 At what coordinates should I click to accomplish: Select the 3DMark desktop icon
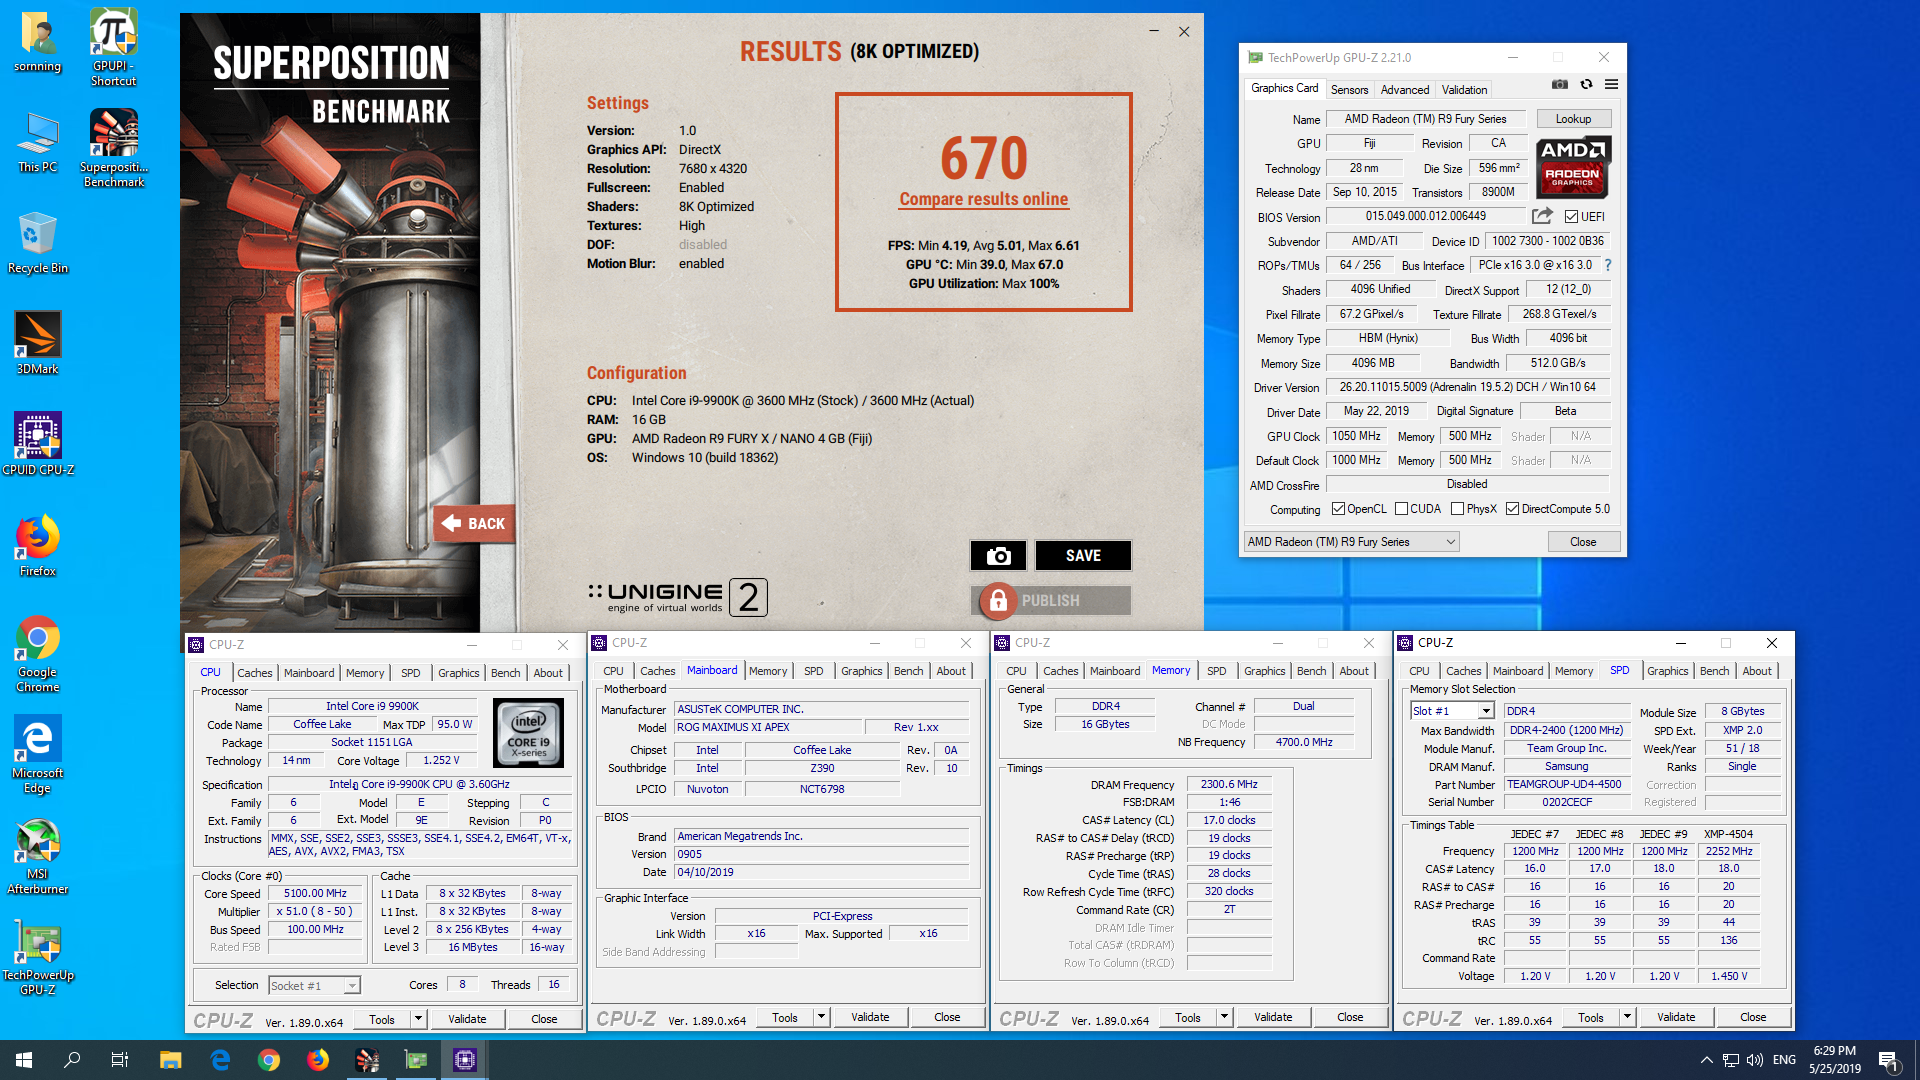pyautogui.click(x=38, y=343)
